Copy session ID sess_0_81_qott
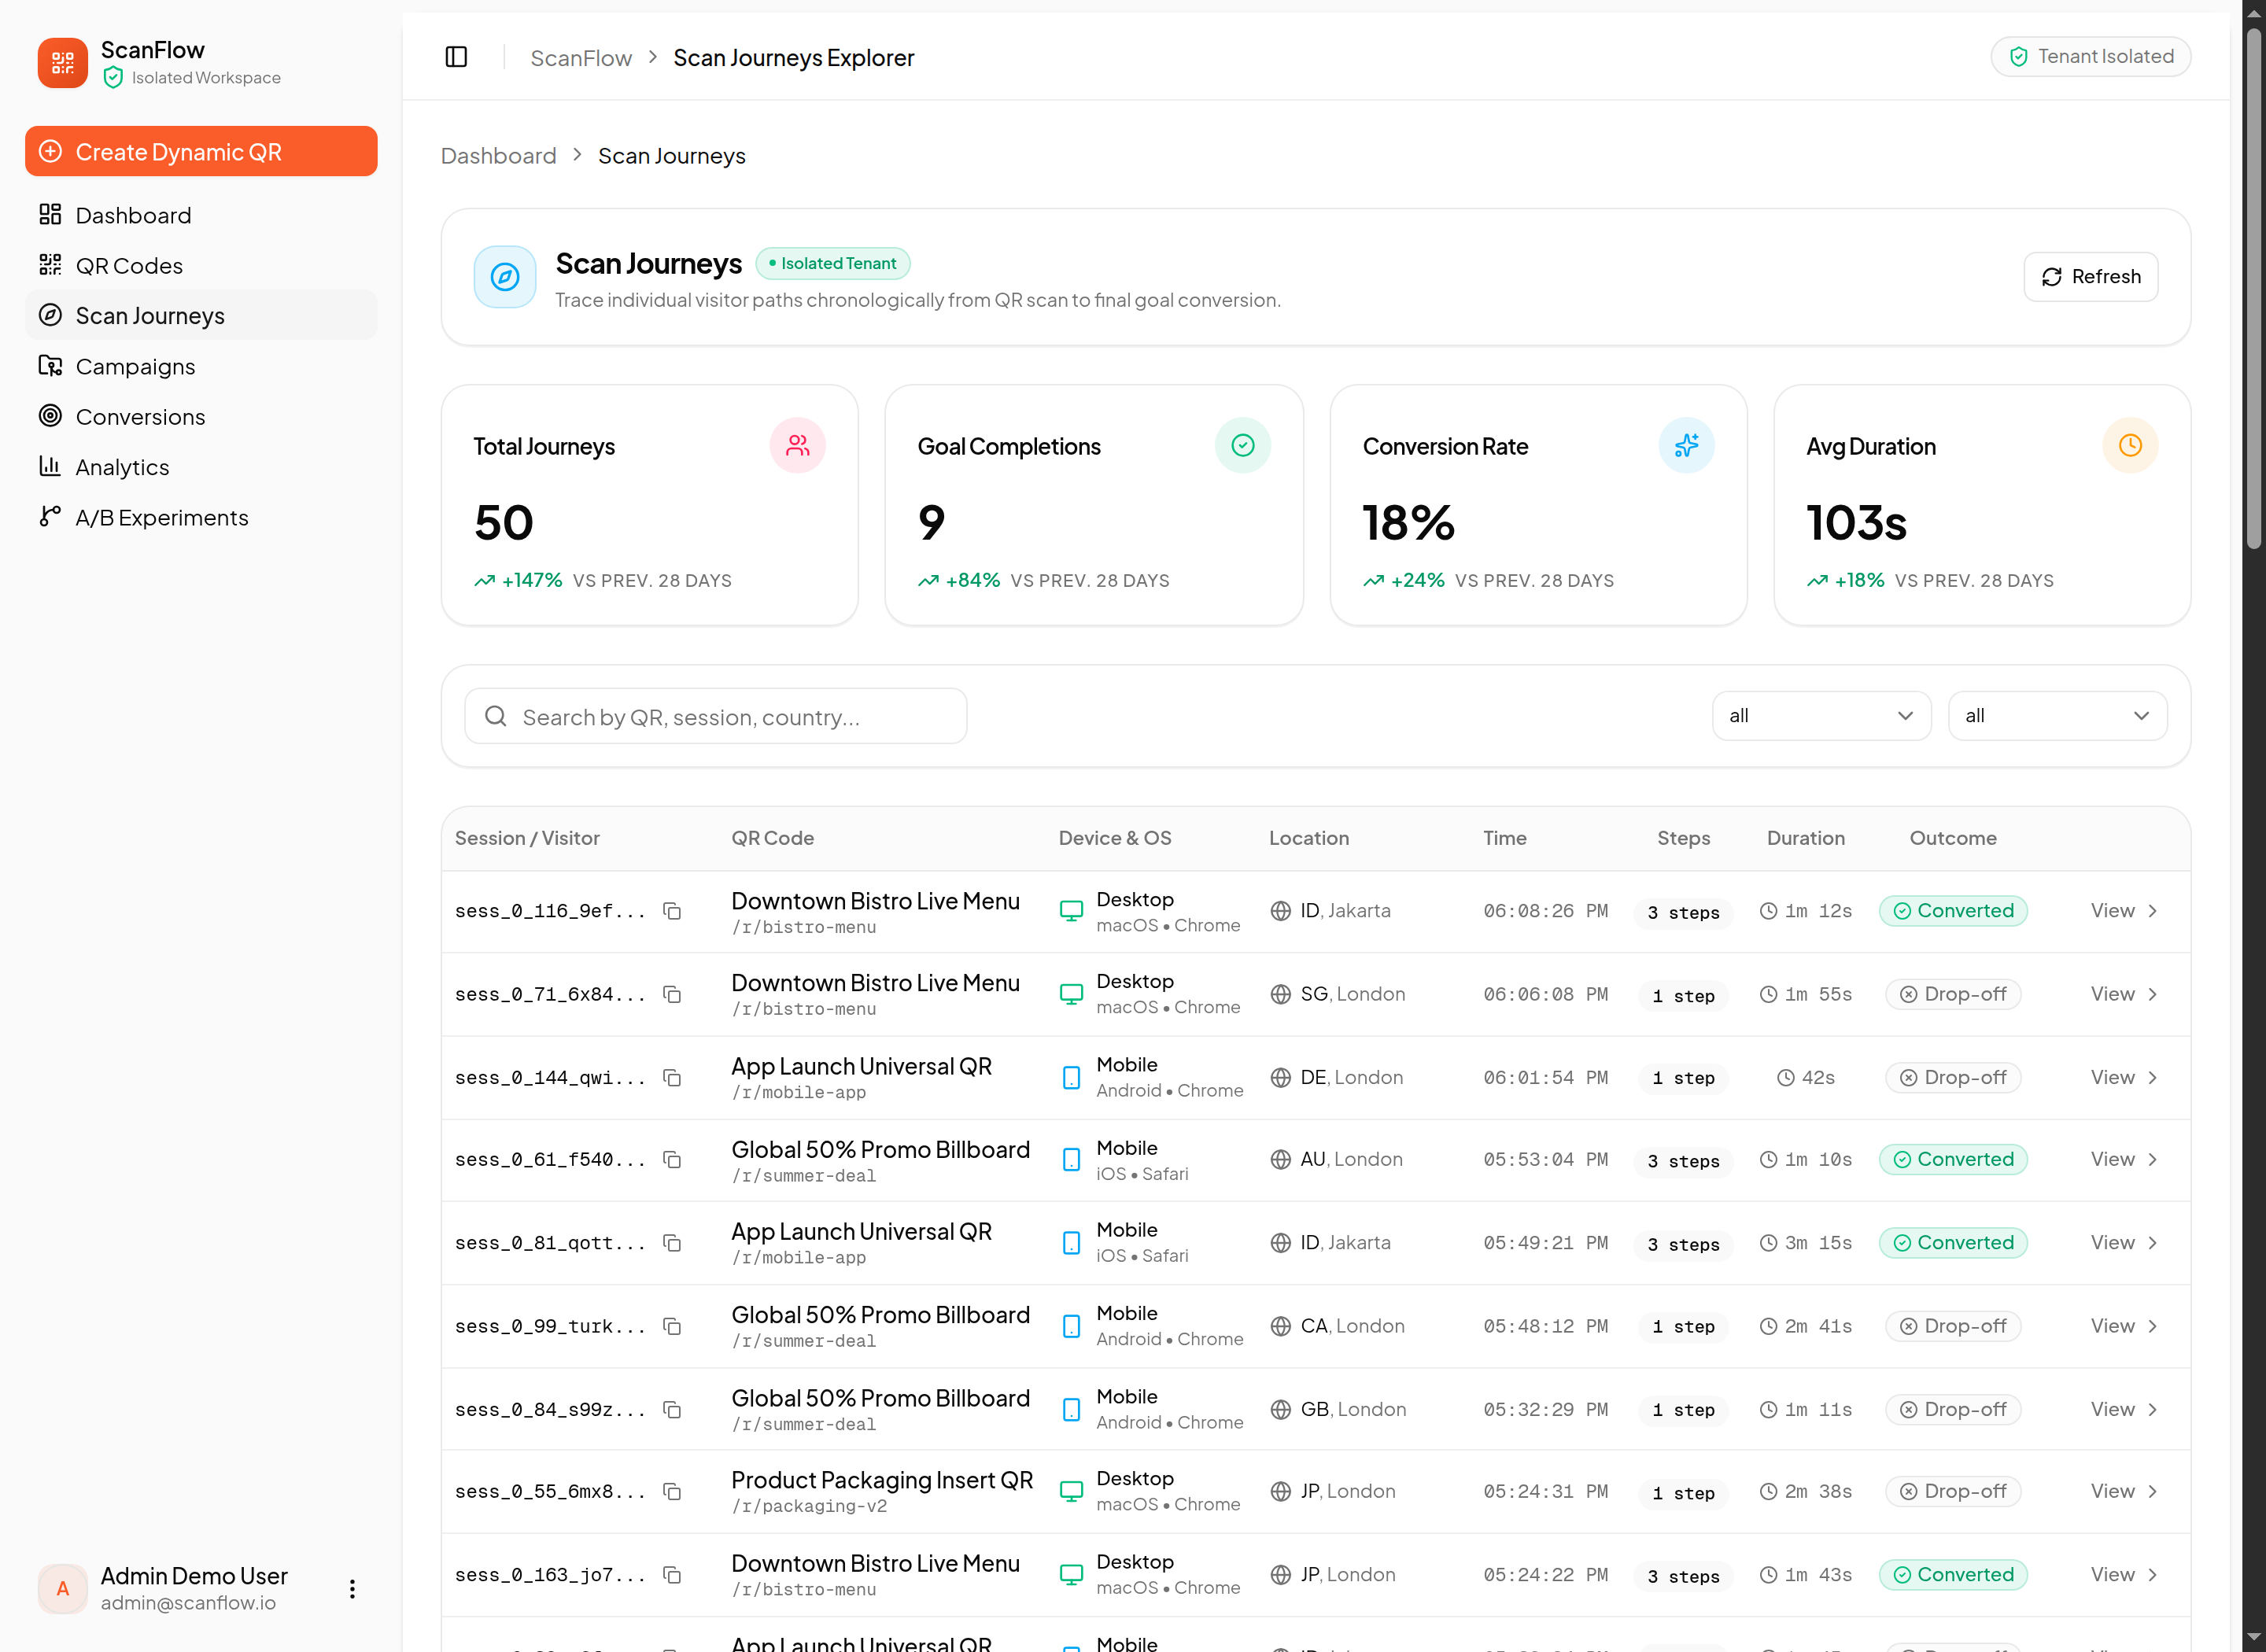Viewport: 2266px width, 1652px height. tap(673, 1243)
